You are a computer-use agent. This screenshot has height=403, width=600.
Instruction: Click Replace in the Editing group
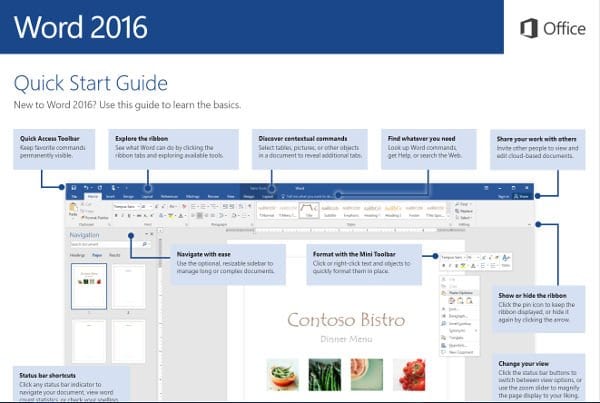pos(464,211)
